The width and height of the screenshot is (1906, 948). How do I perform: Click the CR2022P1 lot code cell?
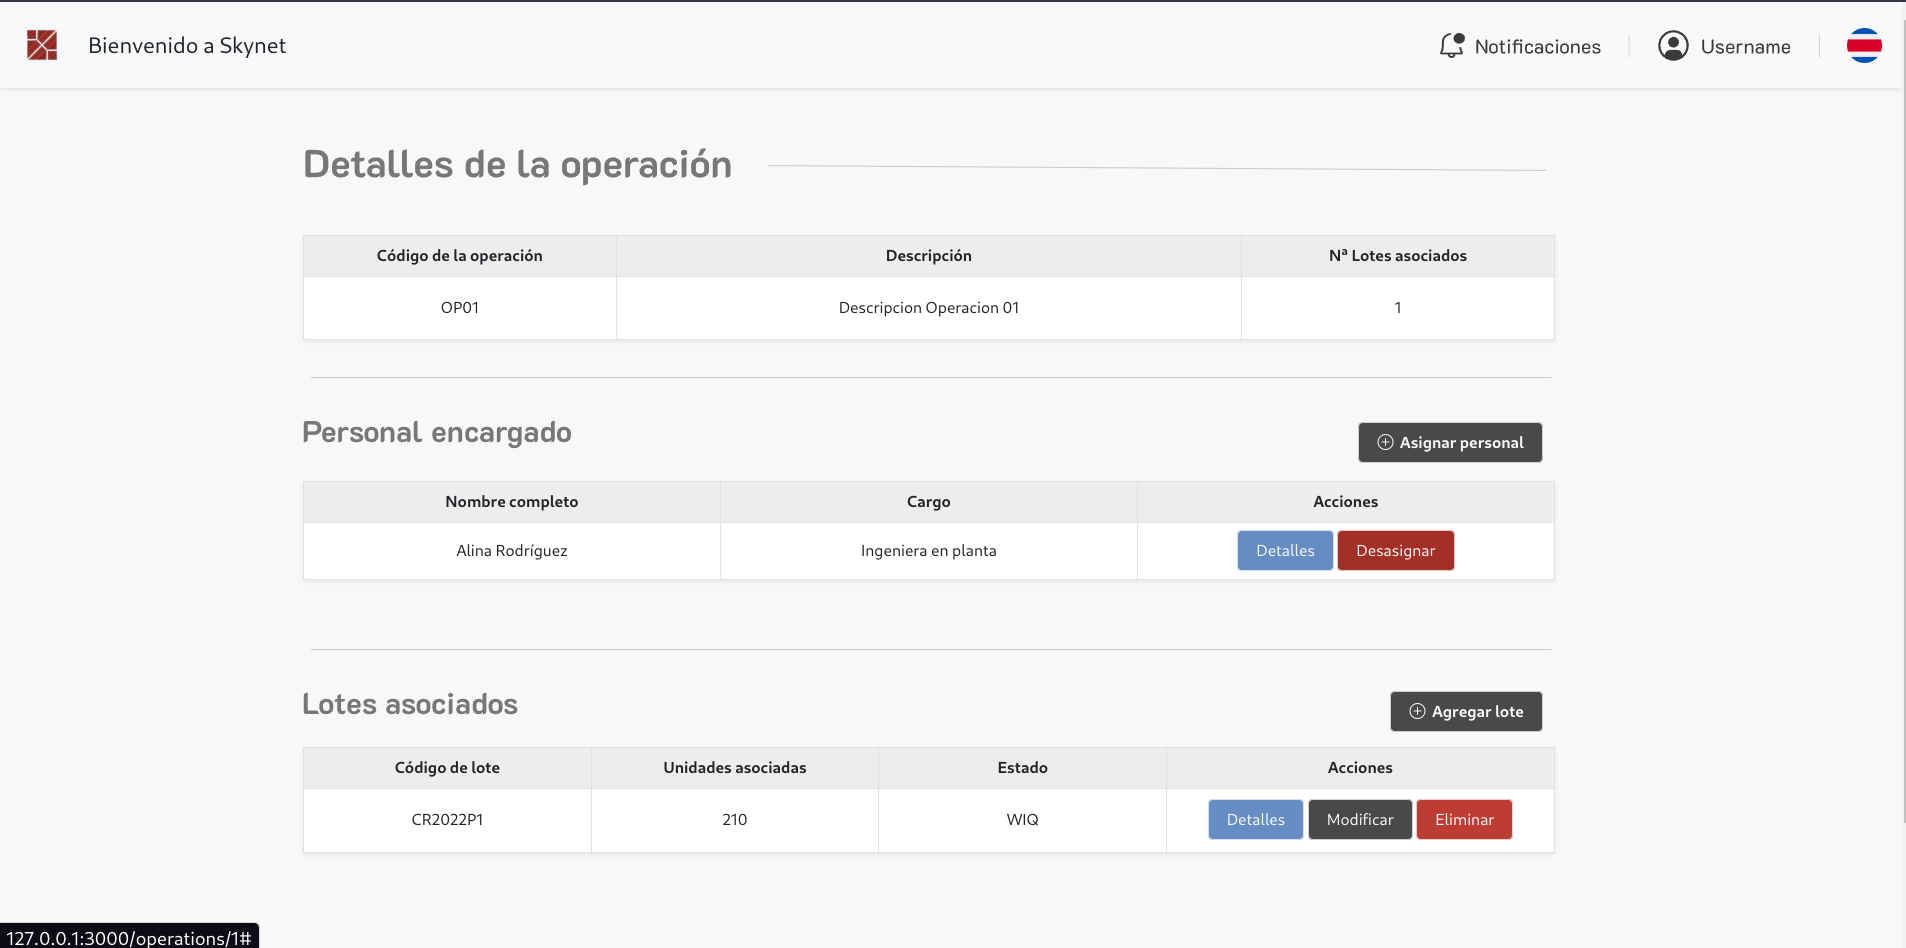pos(447,820)
